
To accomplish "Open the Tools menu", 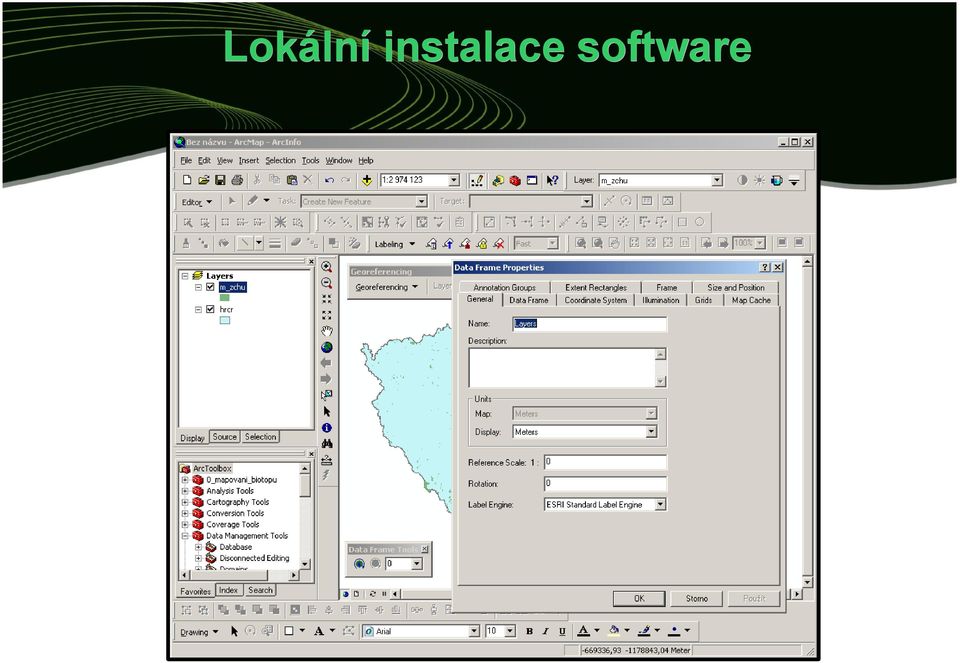I will click(310, 160).
